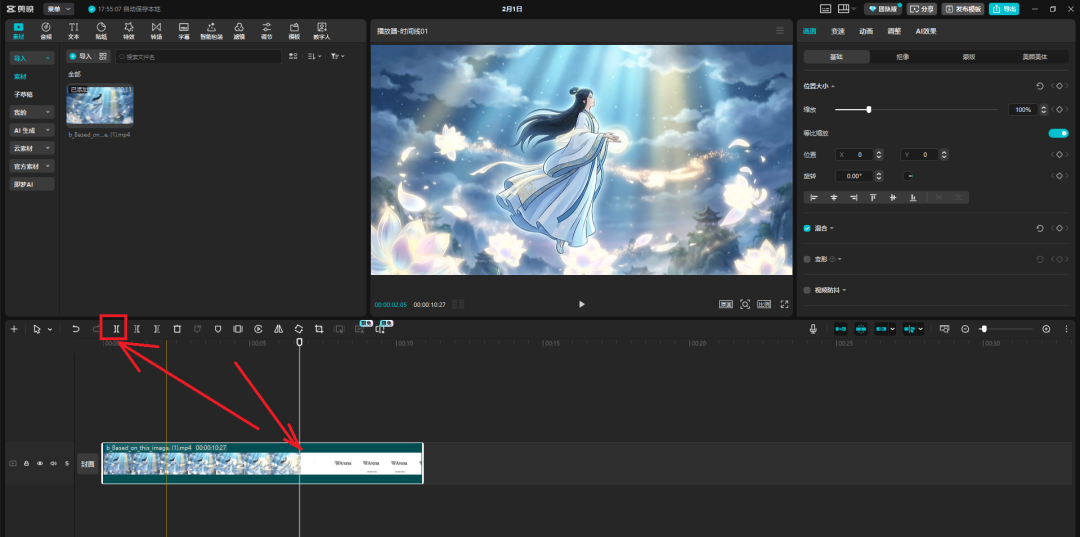Click the 缩放 scale slider handle
Viewport: 1080px width, 537px height.
coord(868,109)
